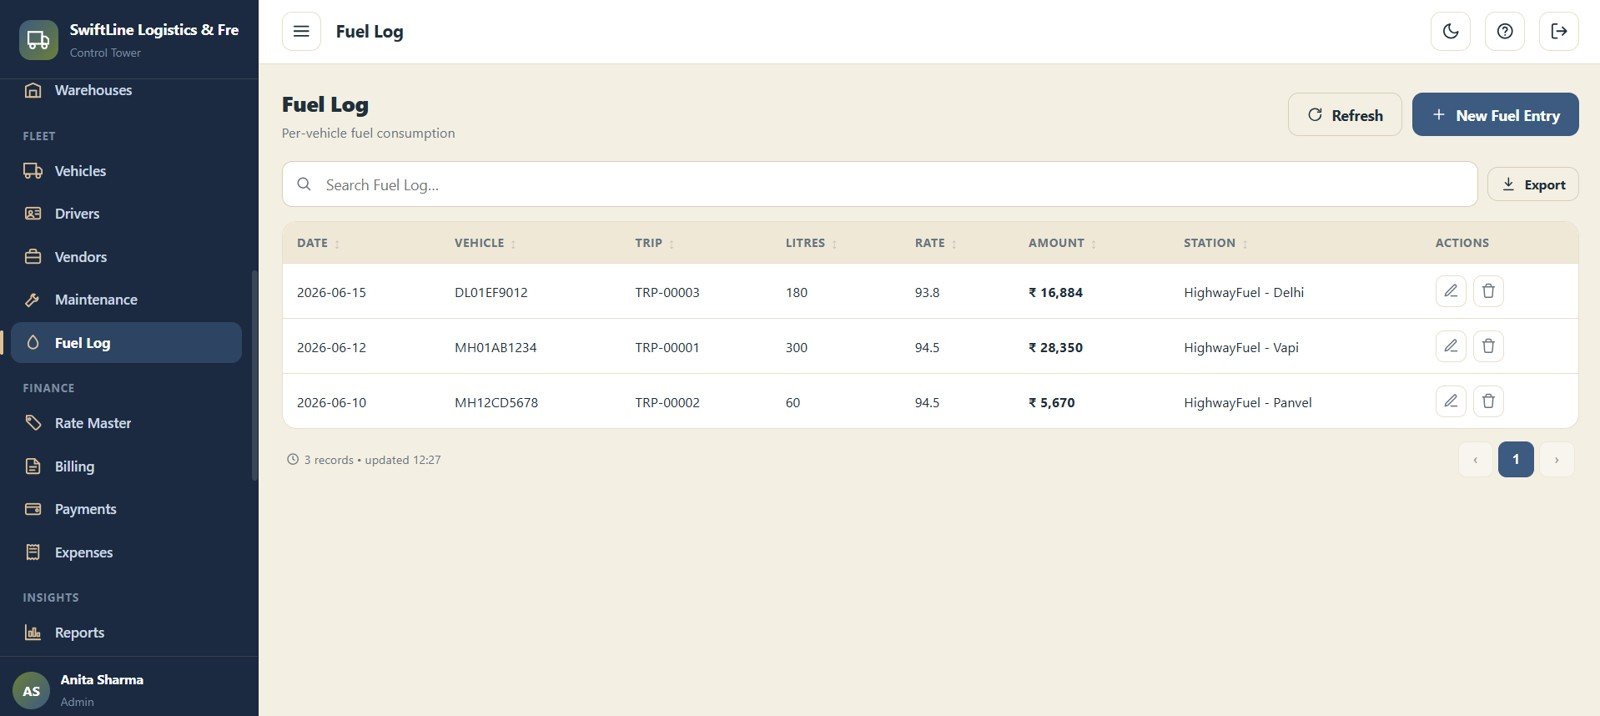Image resolution: width=1600 pixels, height=716 pixels.
Task: Click the AS avatar badge
Action: coord(31,691)
